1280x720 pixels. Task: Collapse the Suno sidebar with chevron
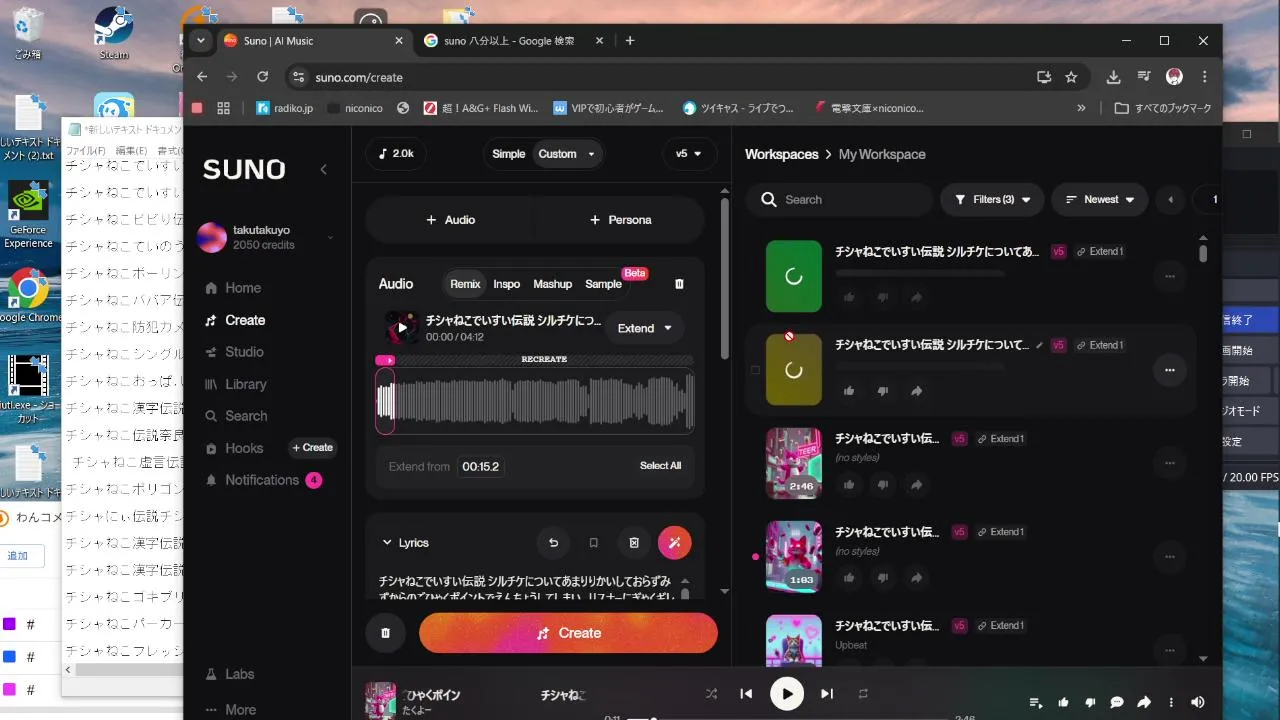pyautogui.click(x=323, y=169)
